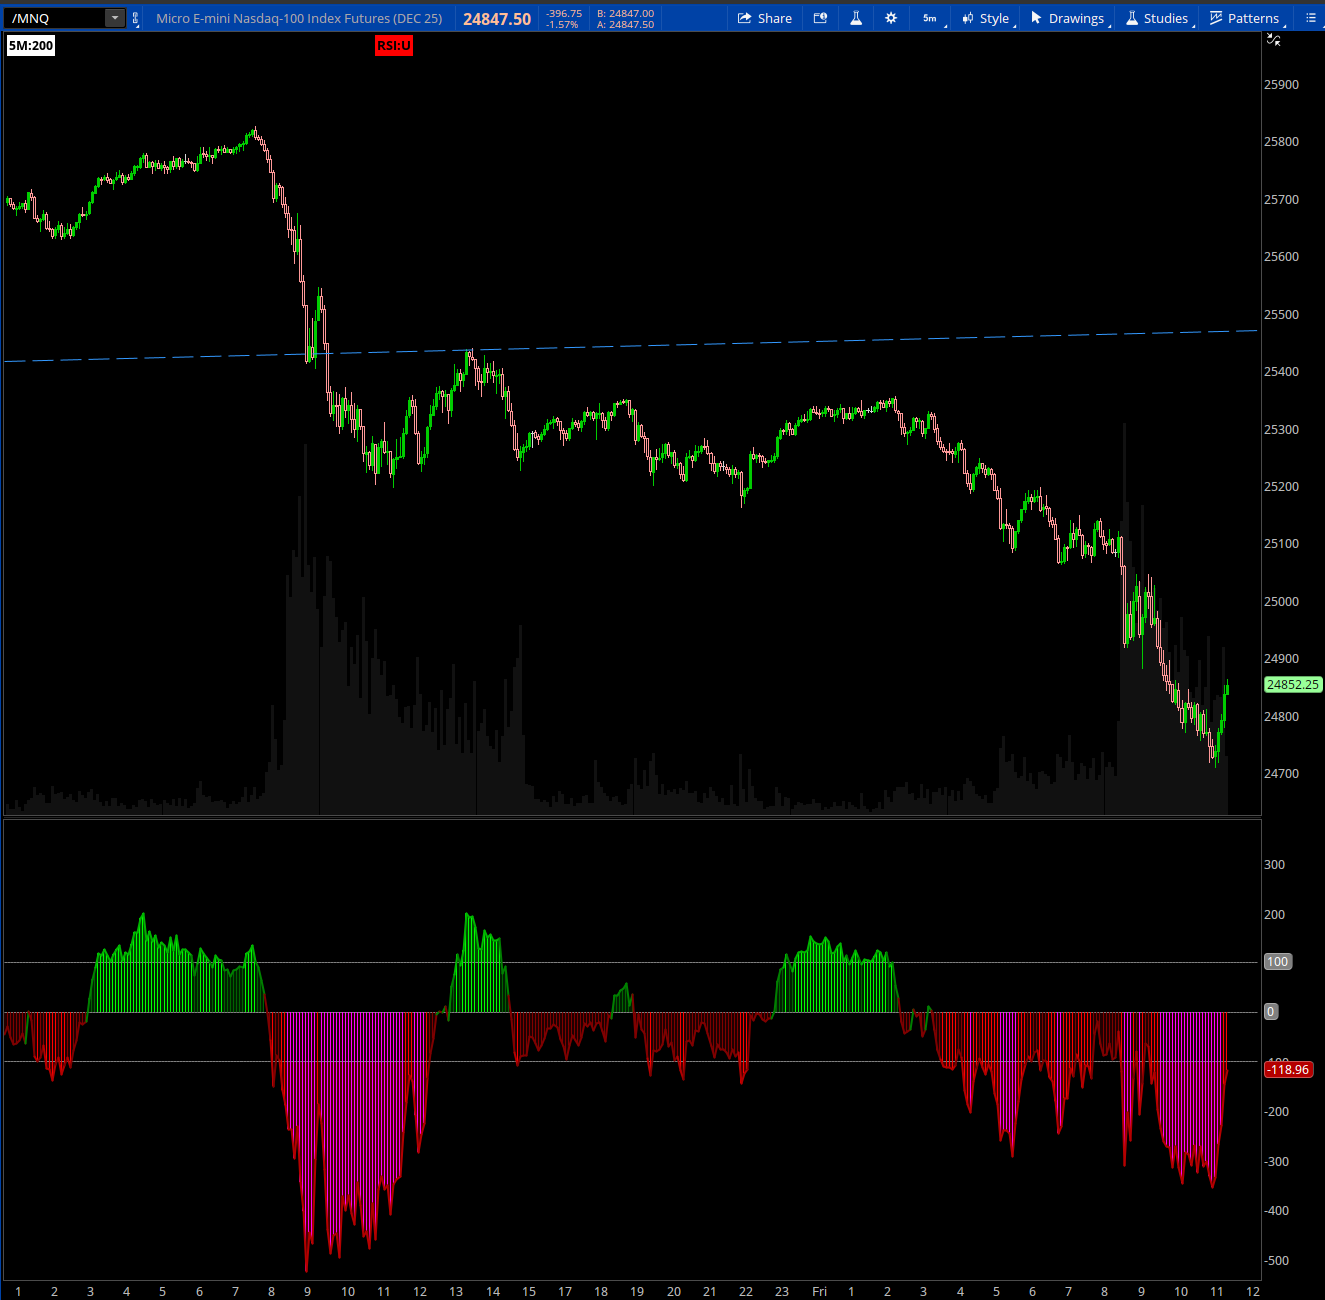The image size is (1325, 1300).
Task: Open the Patterns menu
Action: 1245,18
